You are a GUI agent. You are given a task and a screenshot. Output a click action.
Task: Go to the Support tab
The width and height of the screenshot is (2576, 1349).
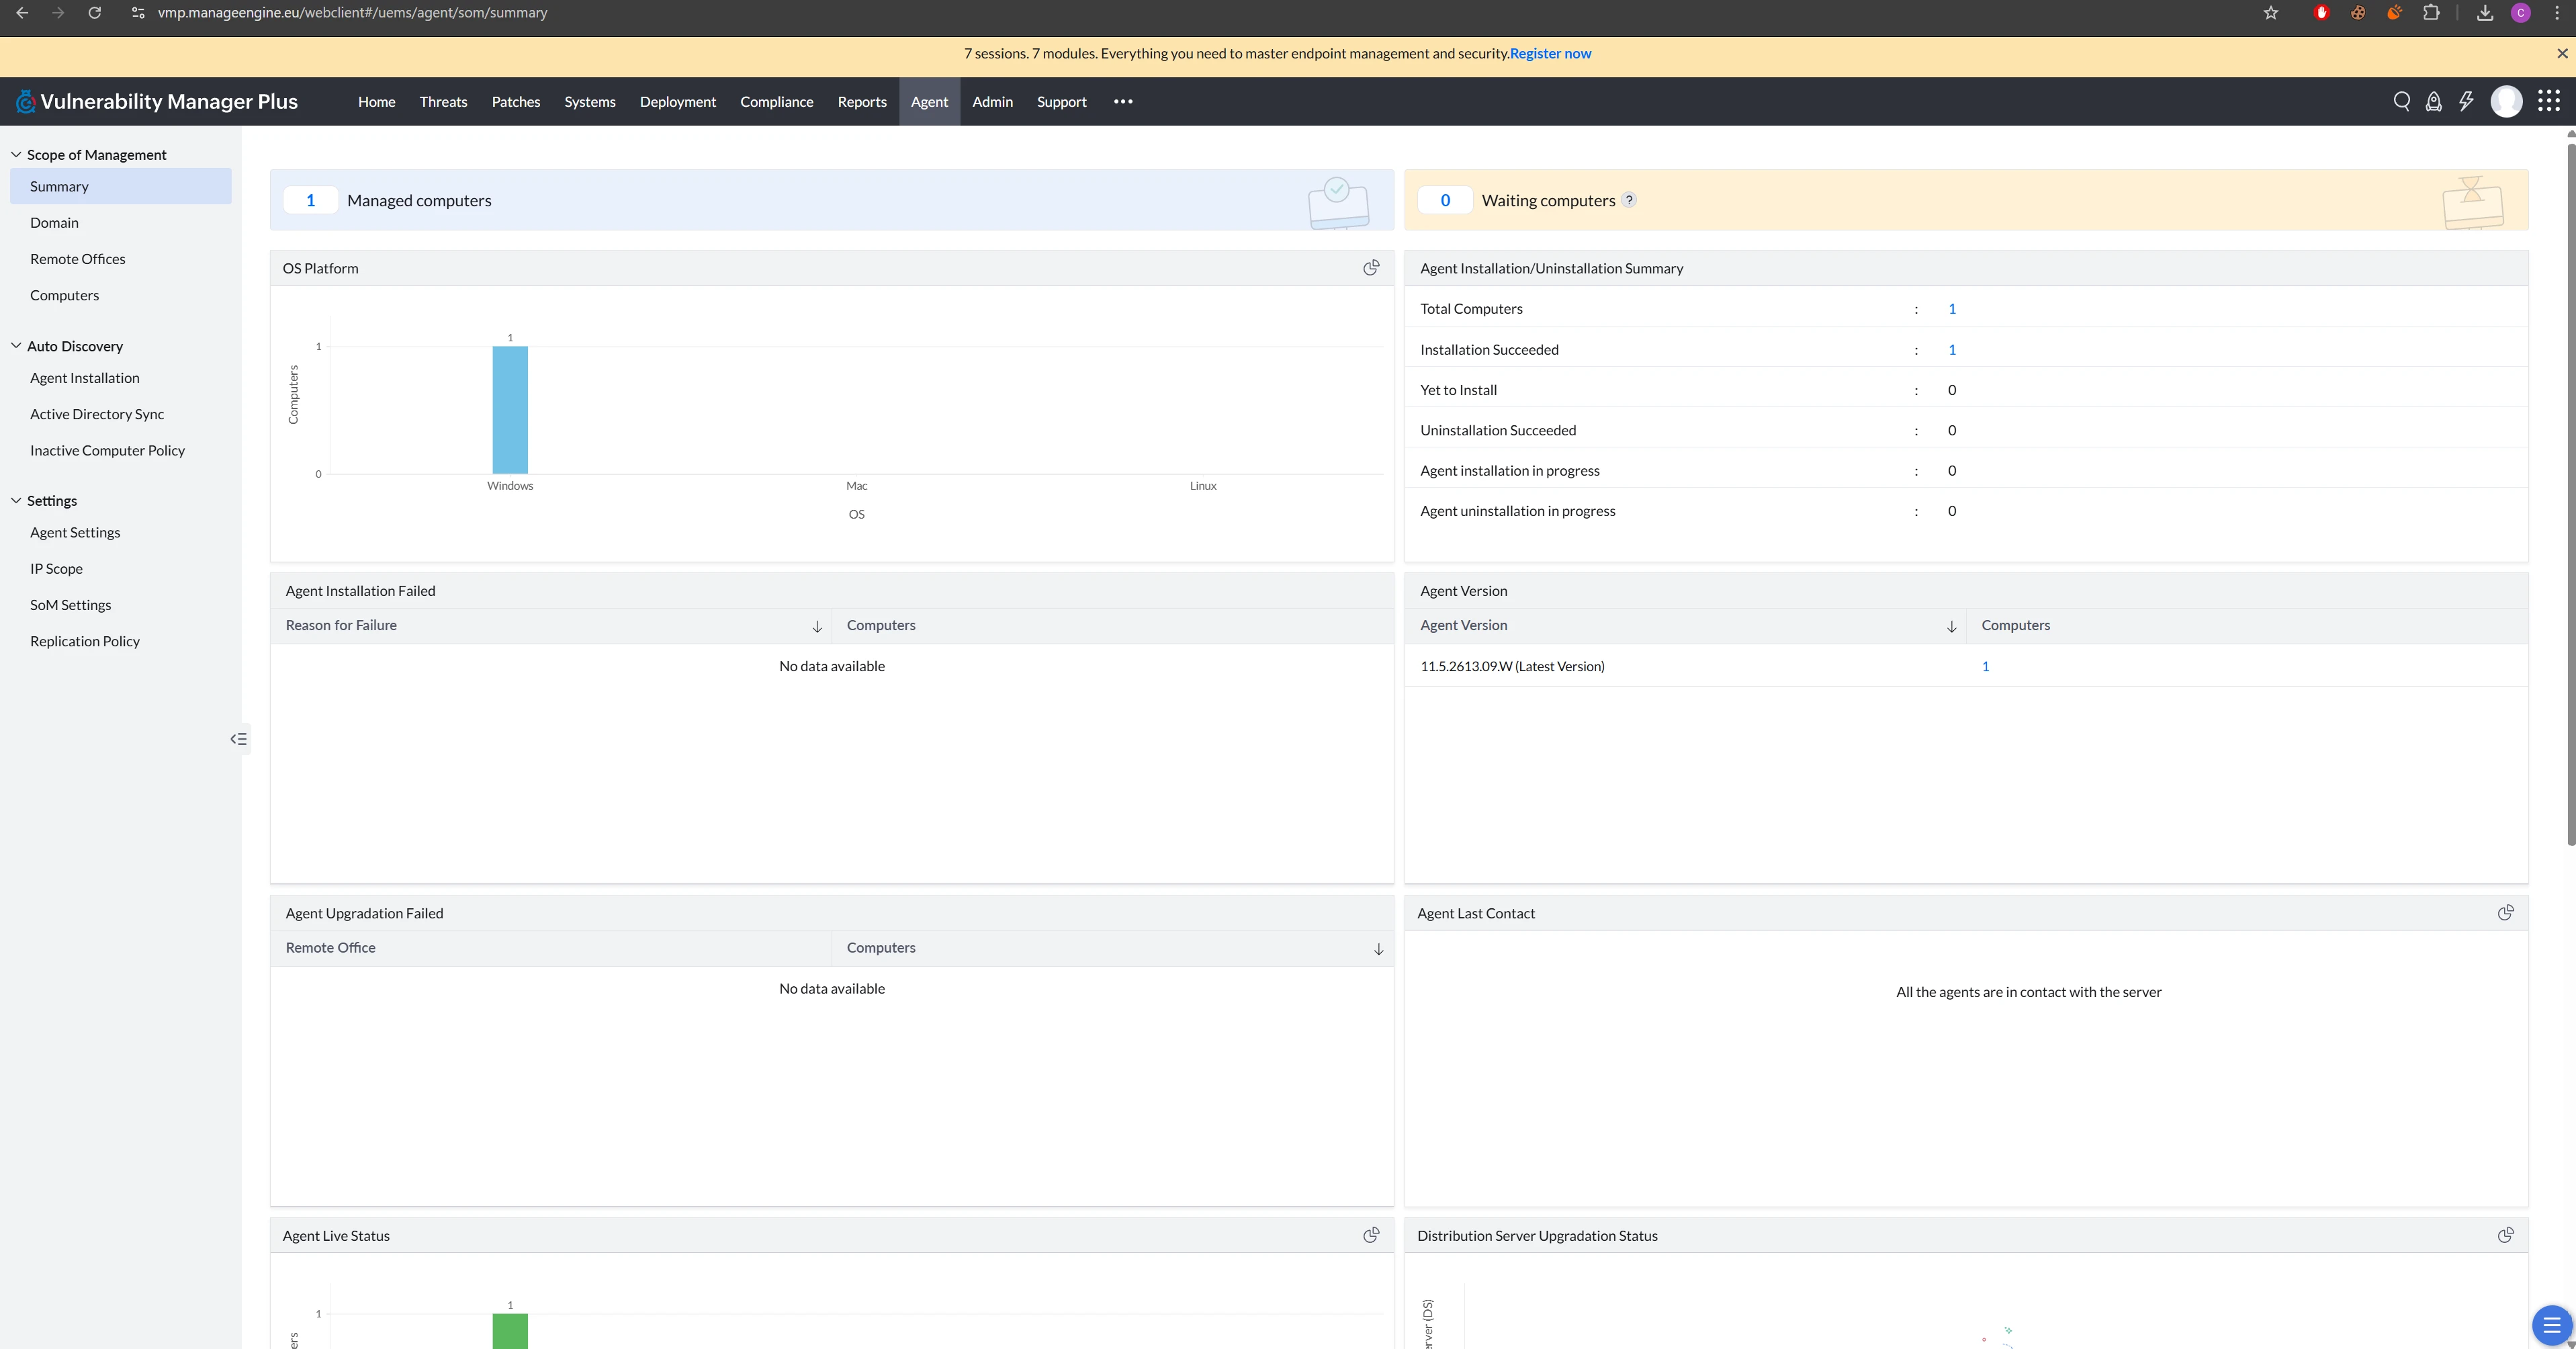[1061, 101]
